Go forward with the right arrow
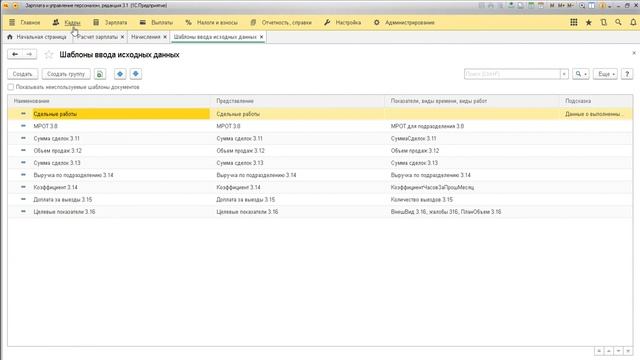The height and width of the screenshot is (360, 640). pos(29,54)
